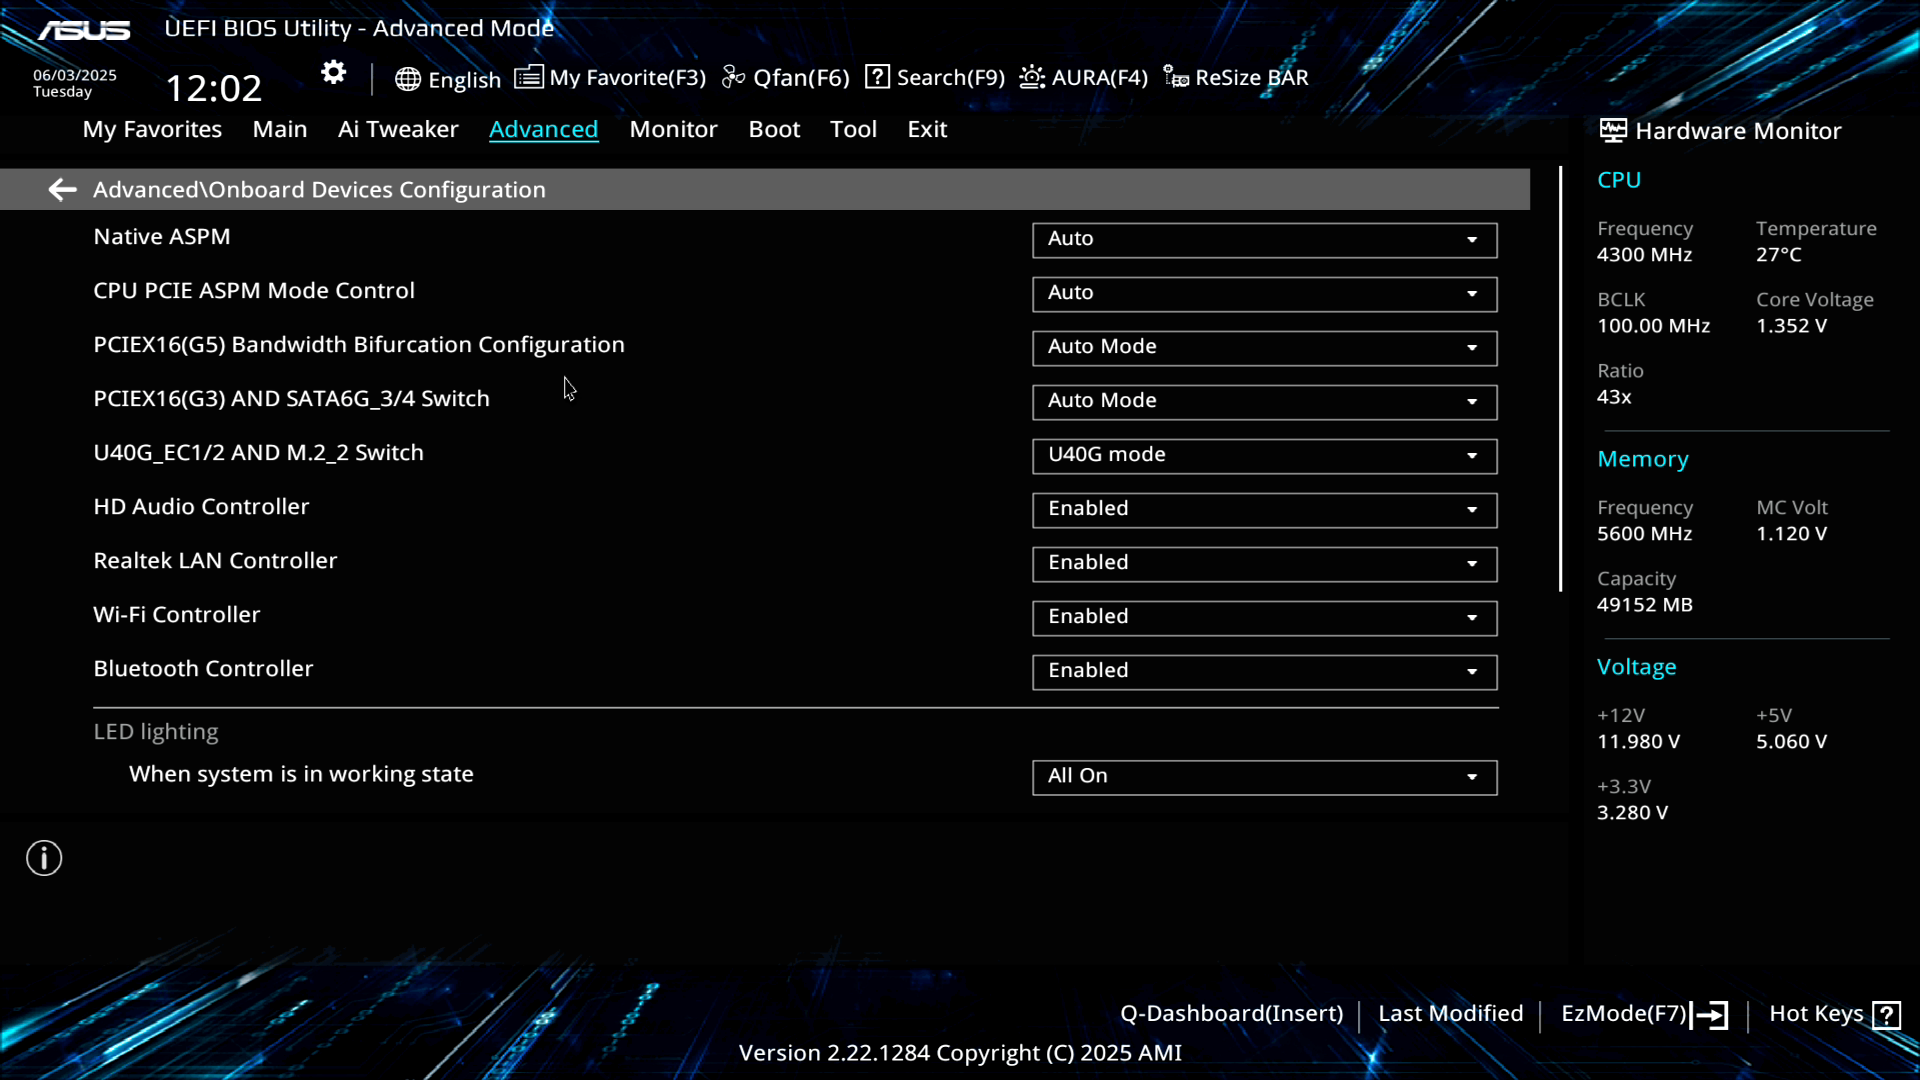The height and width of the screenshot is (1080, 1920).
Task: Open the Wi-Fi Controller Enabled dropdown
Action: point(1264,618)
